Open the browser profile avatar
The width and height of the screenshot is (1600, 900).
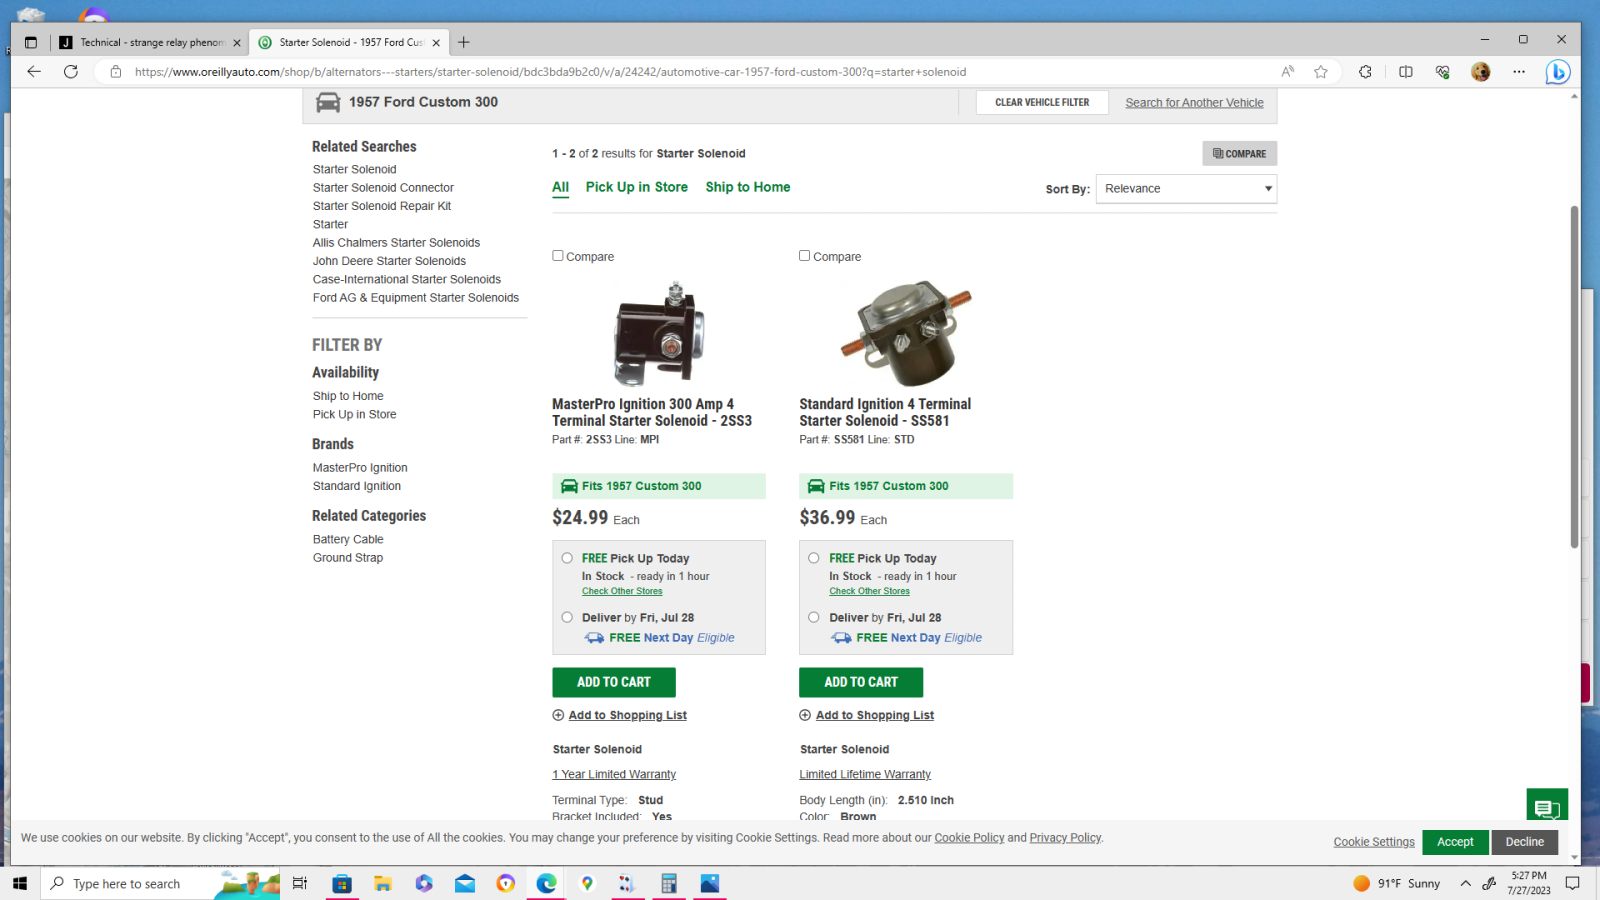[x=1481, y=71]
